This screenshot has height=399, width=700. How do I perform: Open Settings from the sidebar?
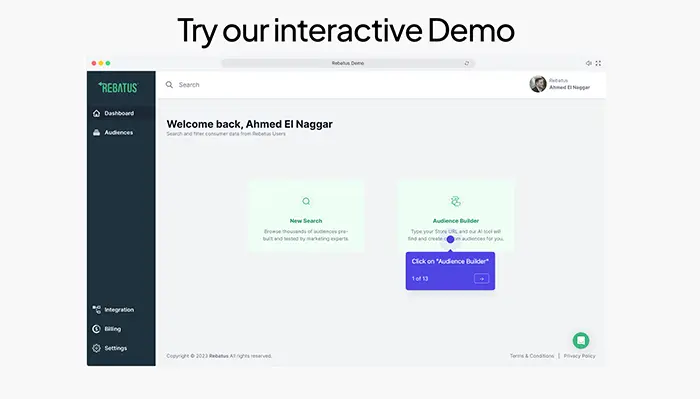click(121, 348)
